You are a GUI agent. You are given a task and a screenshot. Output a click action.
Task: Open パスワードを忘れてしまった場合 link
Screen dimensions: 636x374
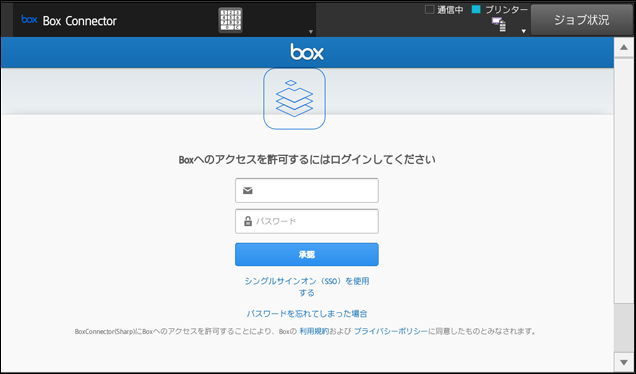tap(307, 314)
